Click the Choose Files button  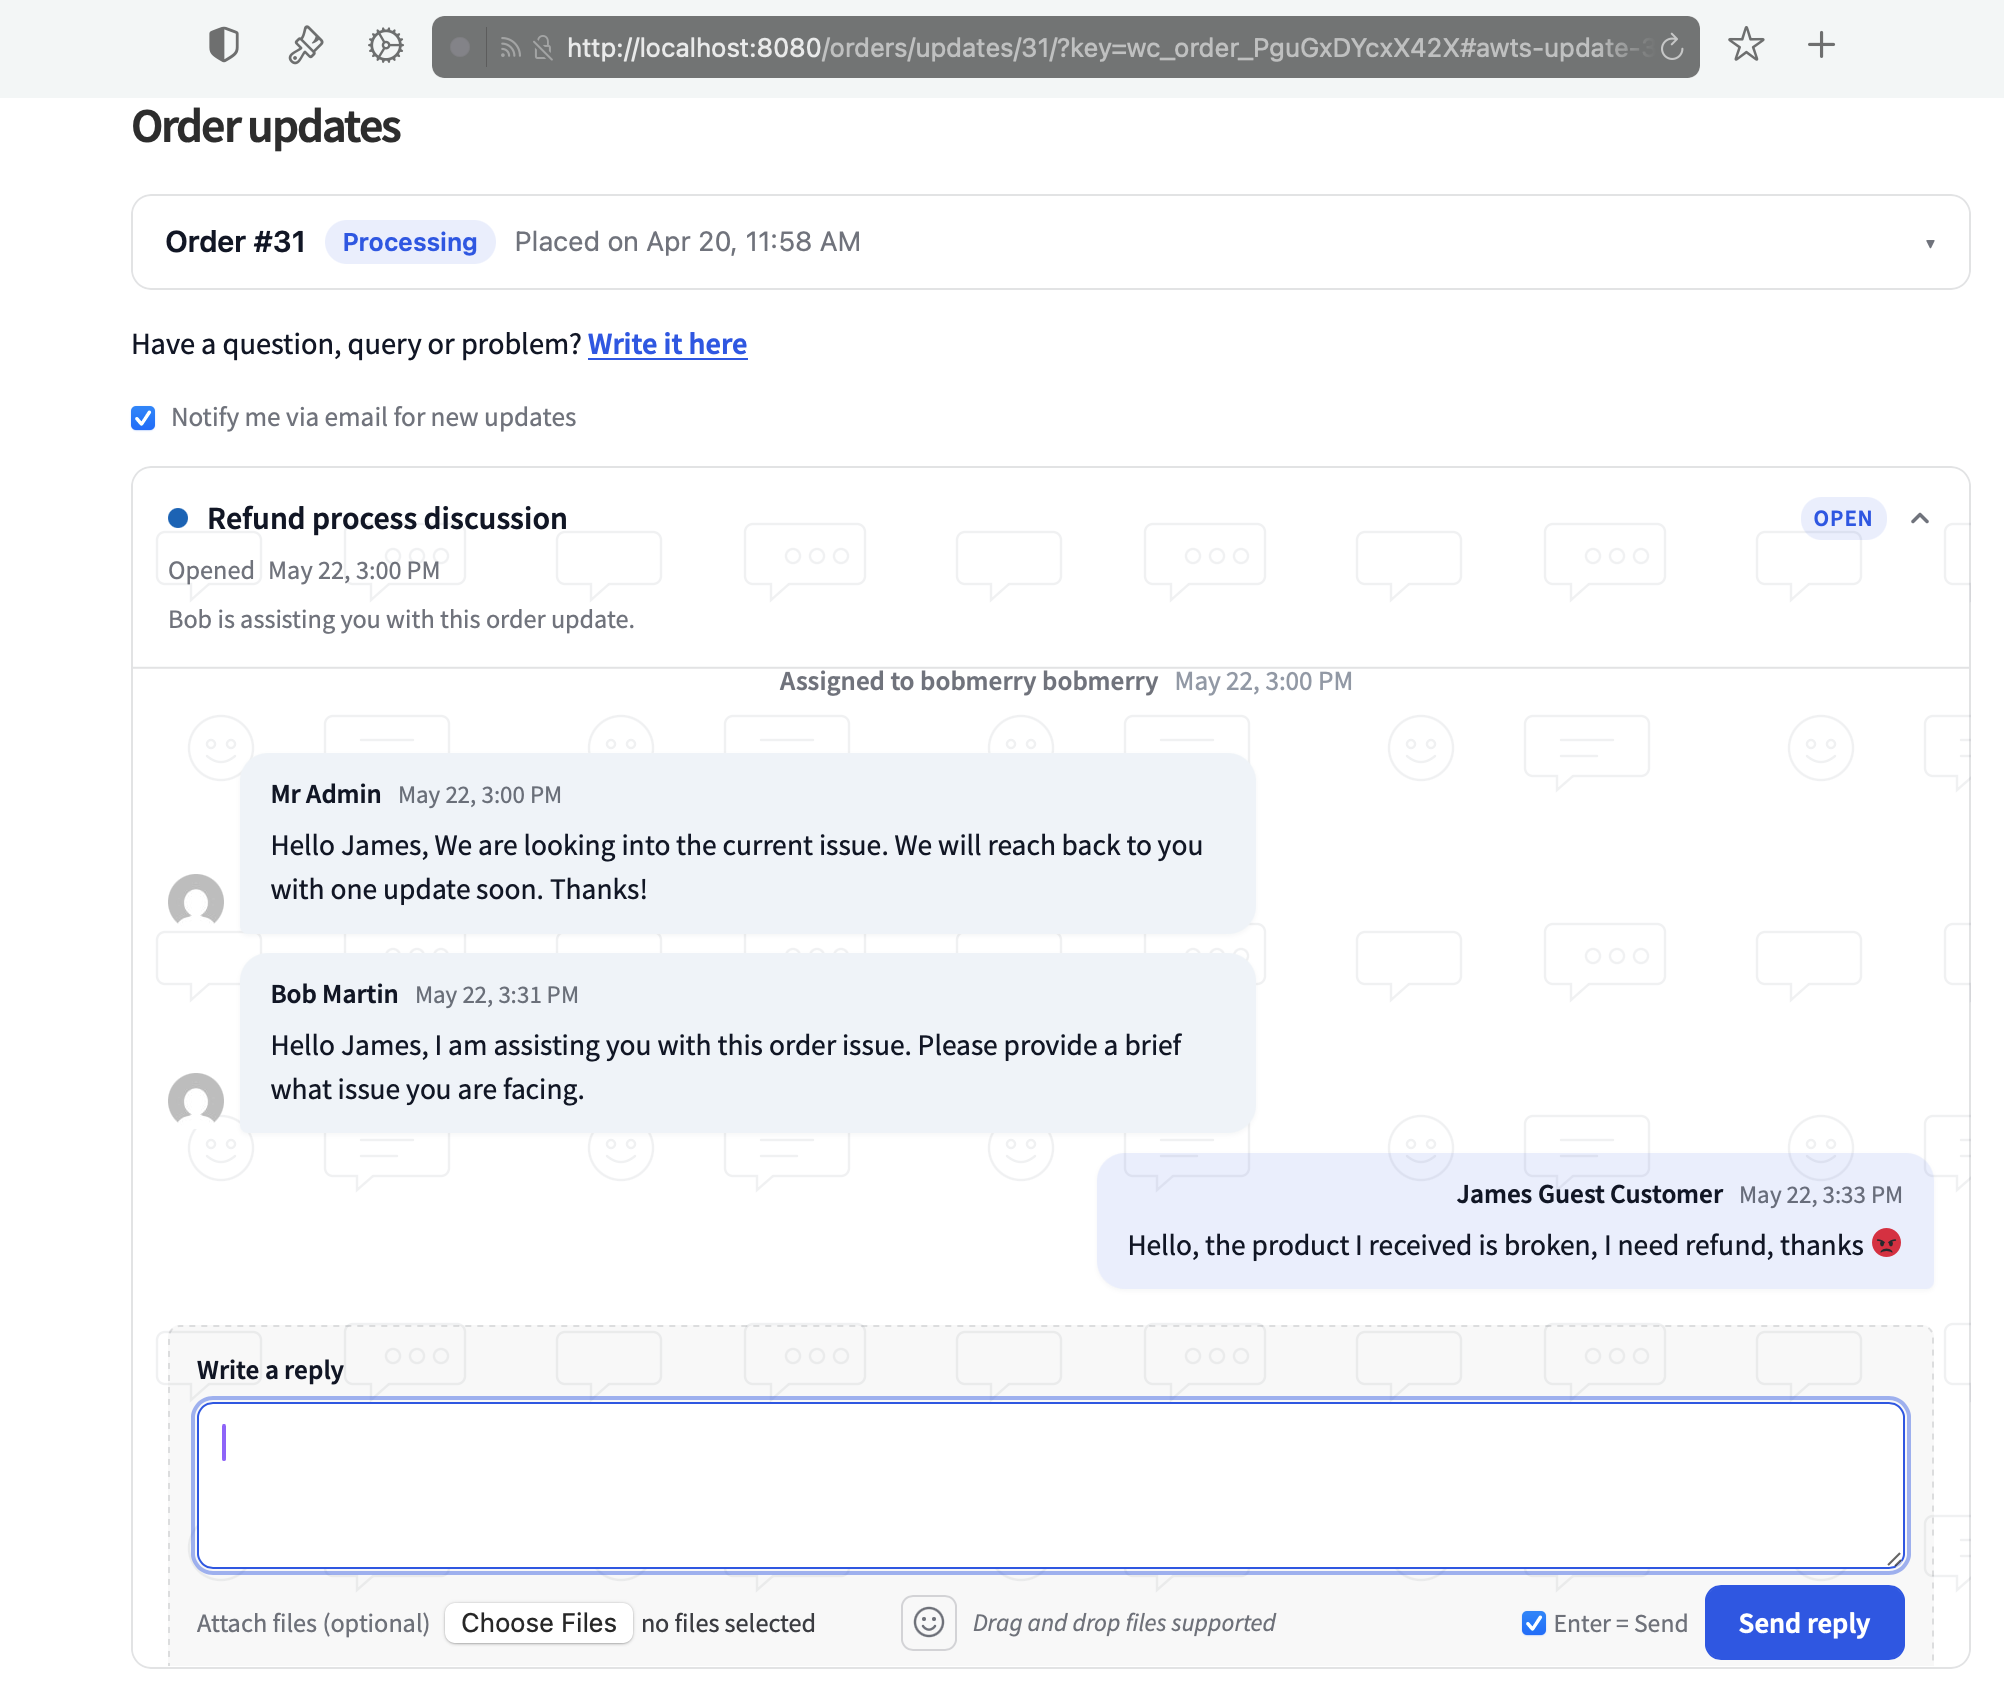pyautogui.click(x=538, y=1622)
